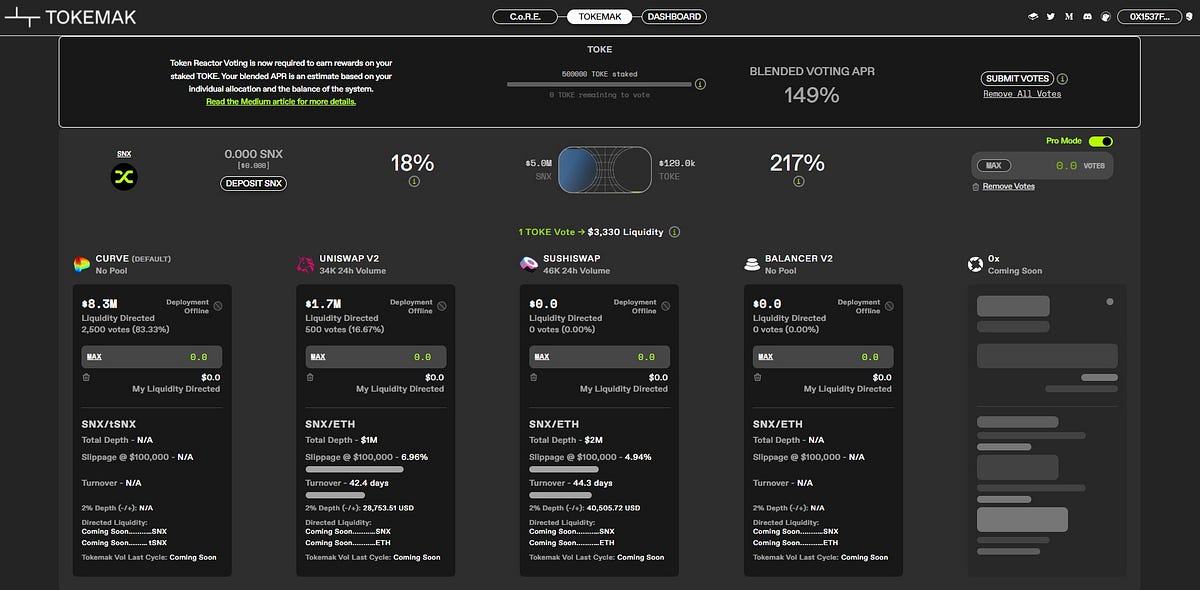Viewport: 1200px width, 590px height.
Task: Click the Sushiswap logo
Action: pyautogui.click(x=528, y=264)
